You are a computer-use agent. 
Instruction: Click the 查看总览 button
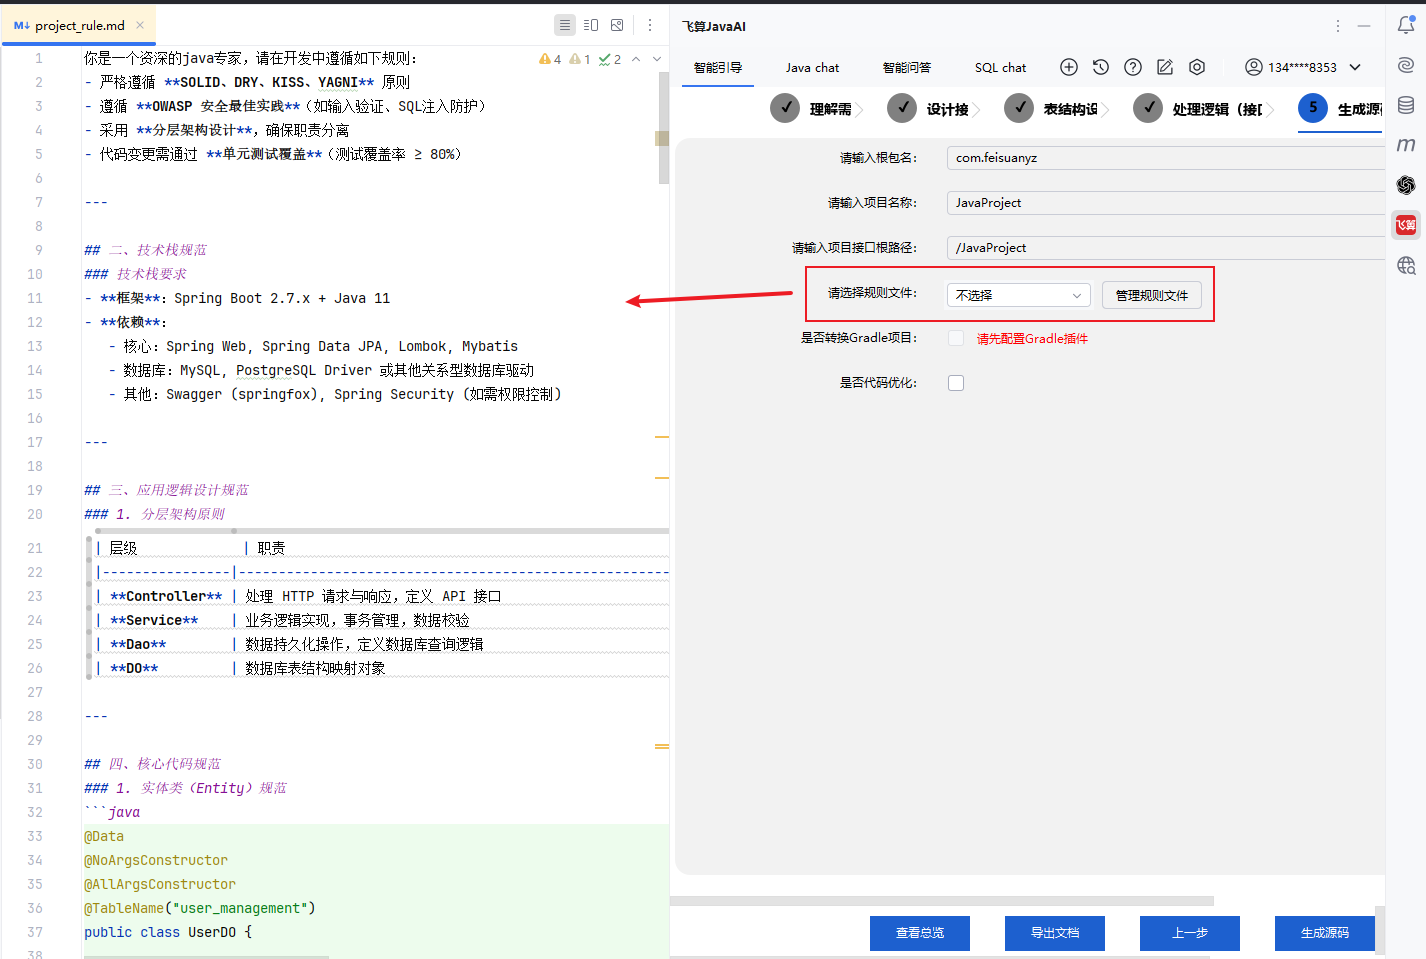tap(920, 933)
